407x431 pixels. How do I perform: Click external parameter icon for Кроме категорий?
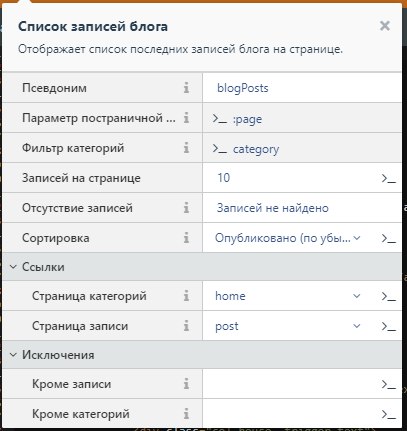pos(389,415)
